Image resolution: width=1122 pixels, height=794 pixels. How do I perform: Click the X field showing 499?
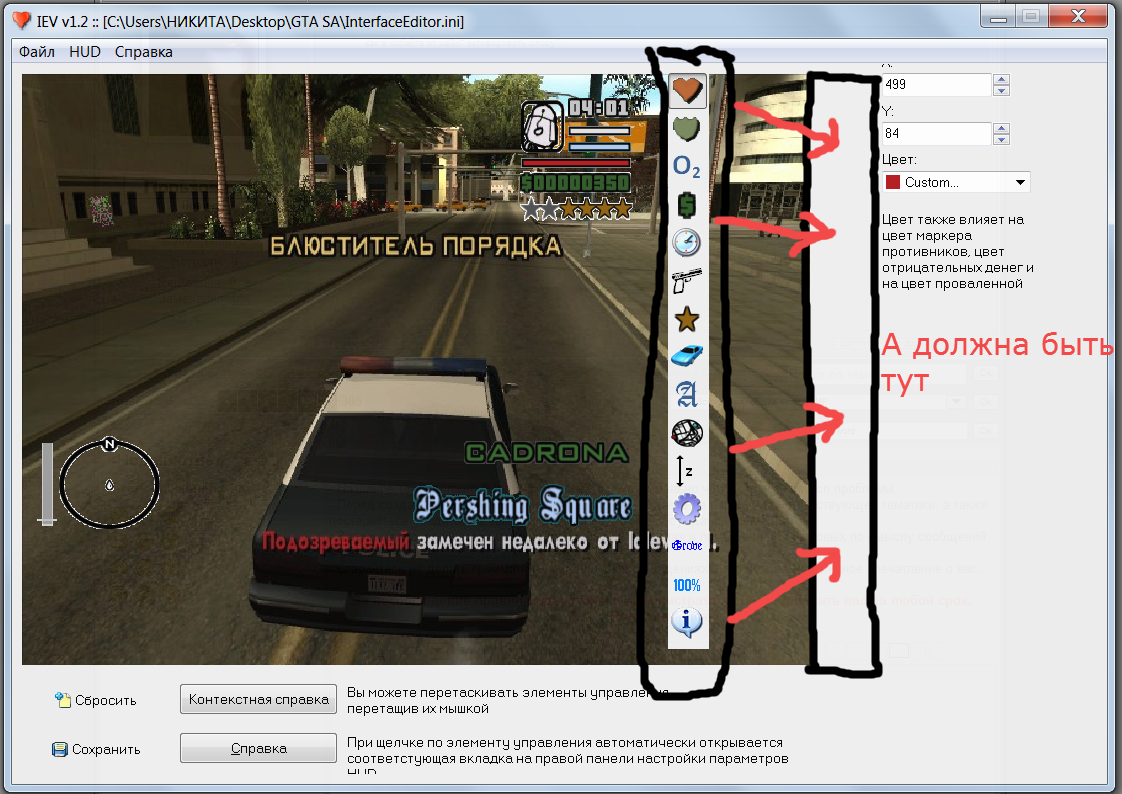[x=937, y=84]
